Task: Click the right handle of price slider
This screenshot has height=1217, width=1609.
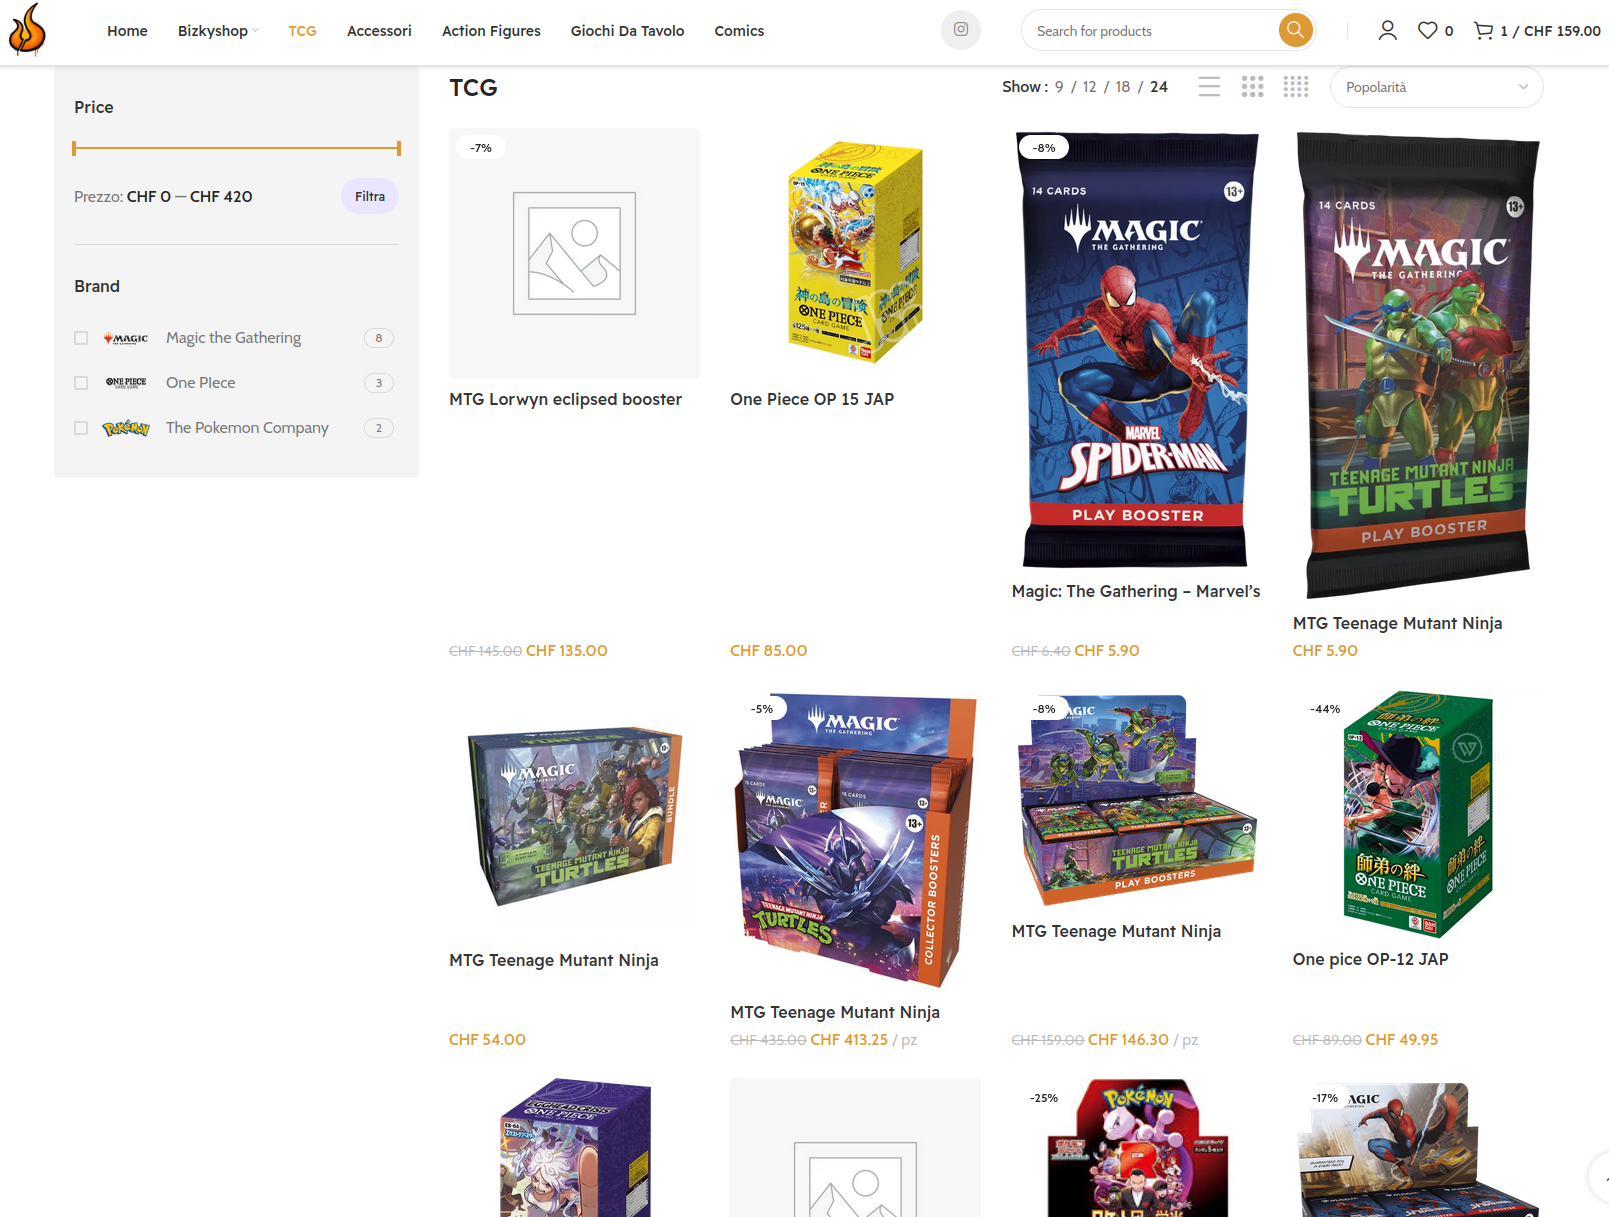Action: pos(399,148)
